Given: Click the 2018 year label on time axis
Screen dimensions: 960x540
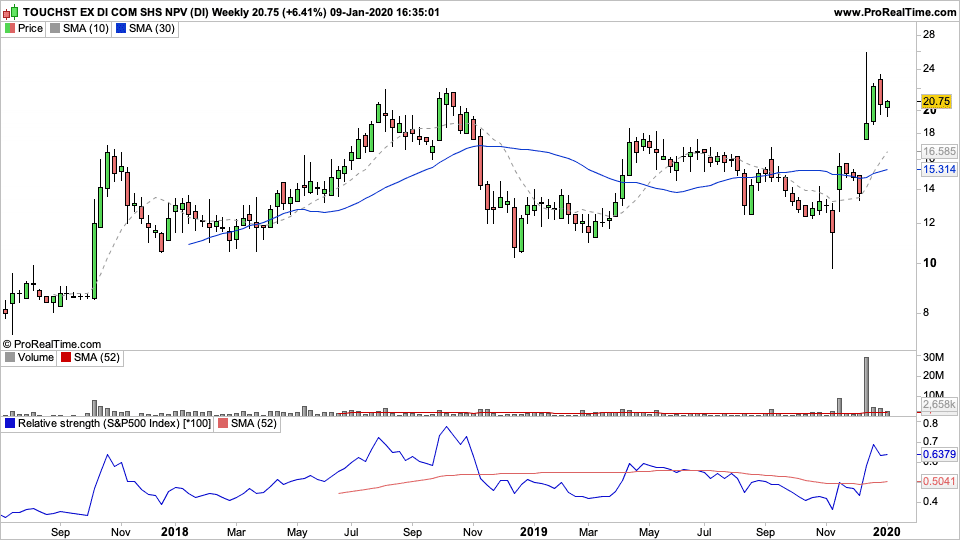Looking at the screenshot, I should [174, 532].
